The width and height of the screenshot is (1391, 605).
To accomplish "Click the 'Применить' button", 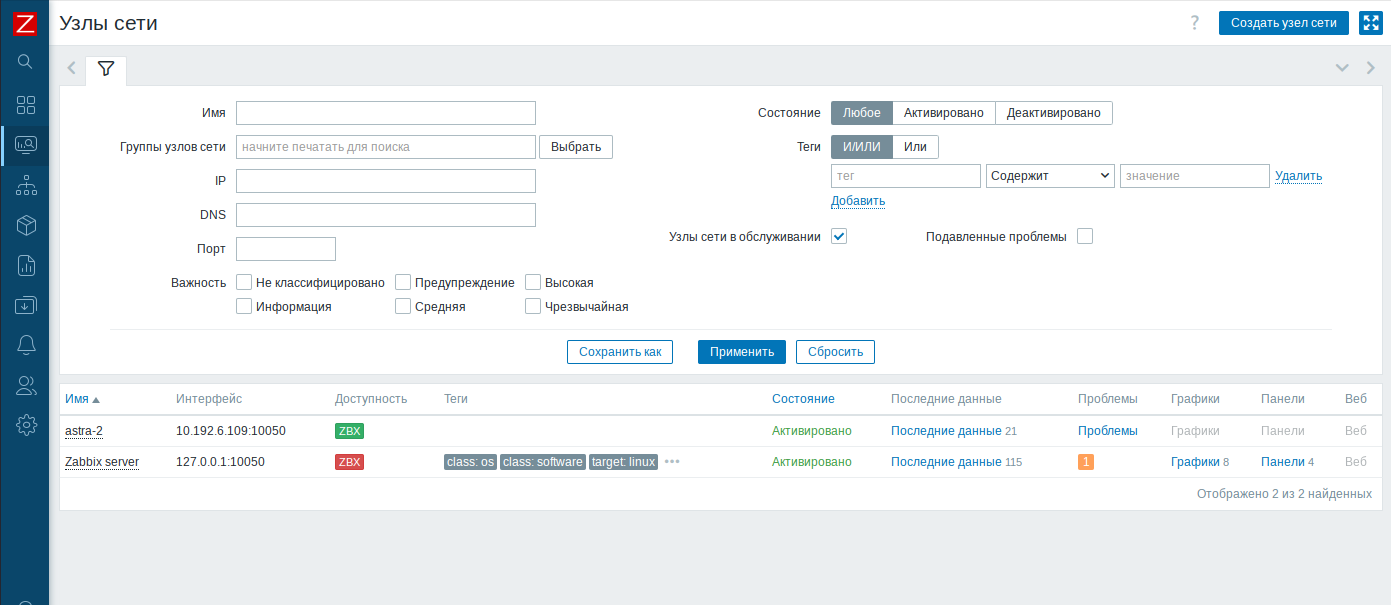I will (741, 352).
